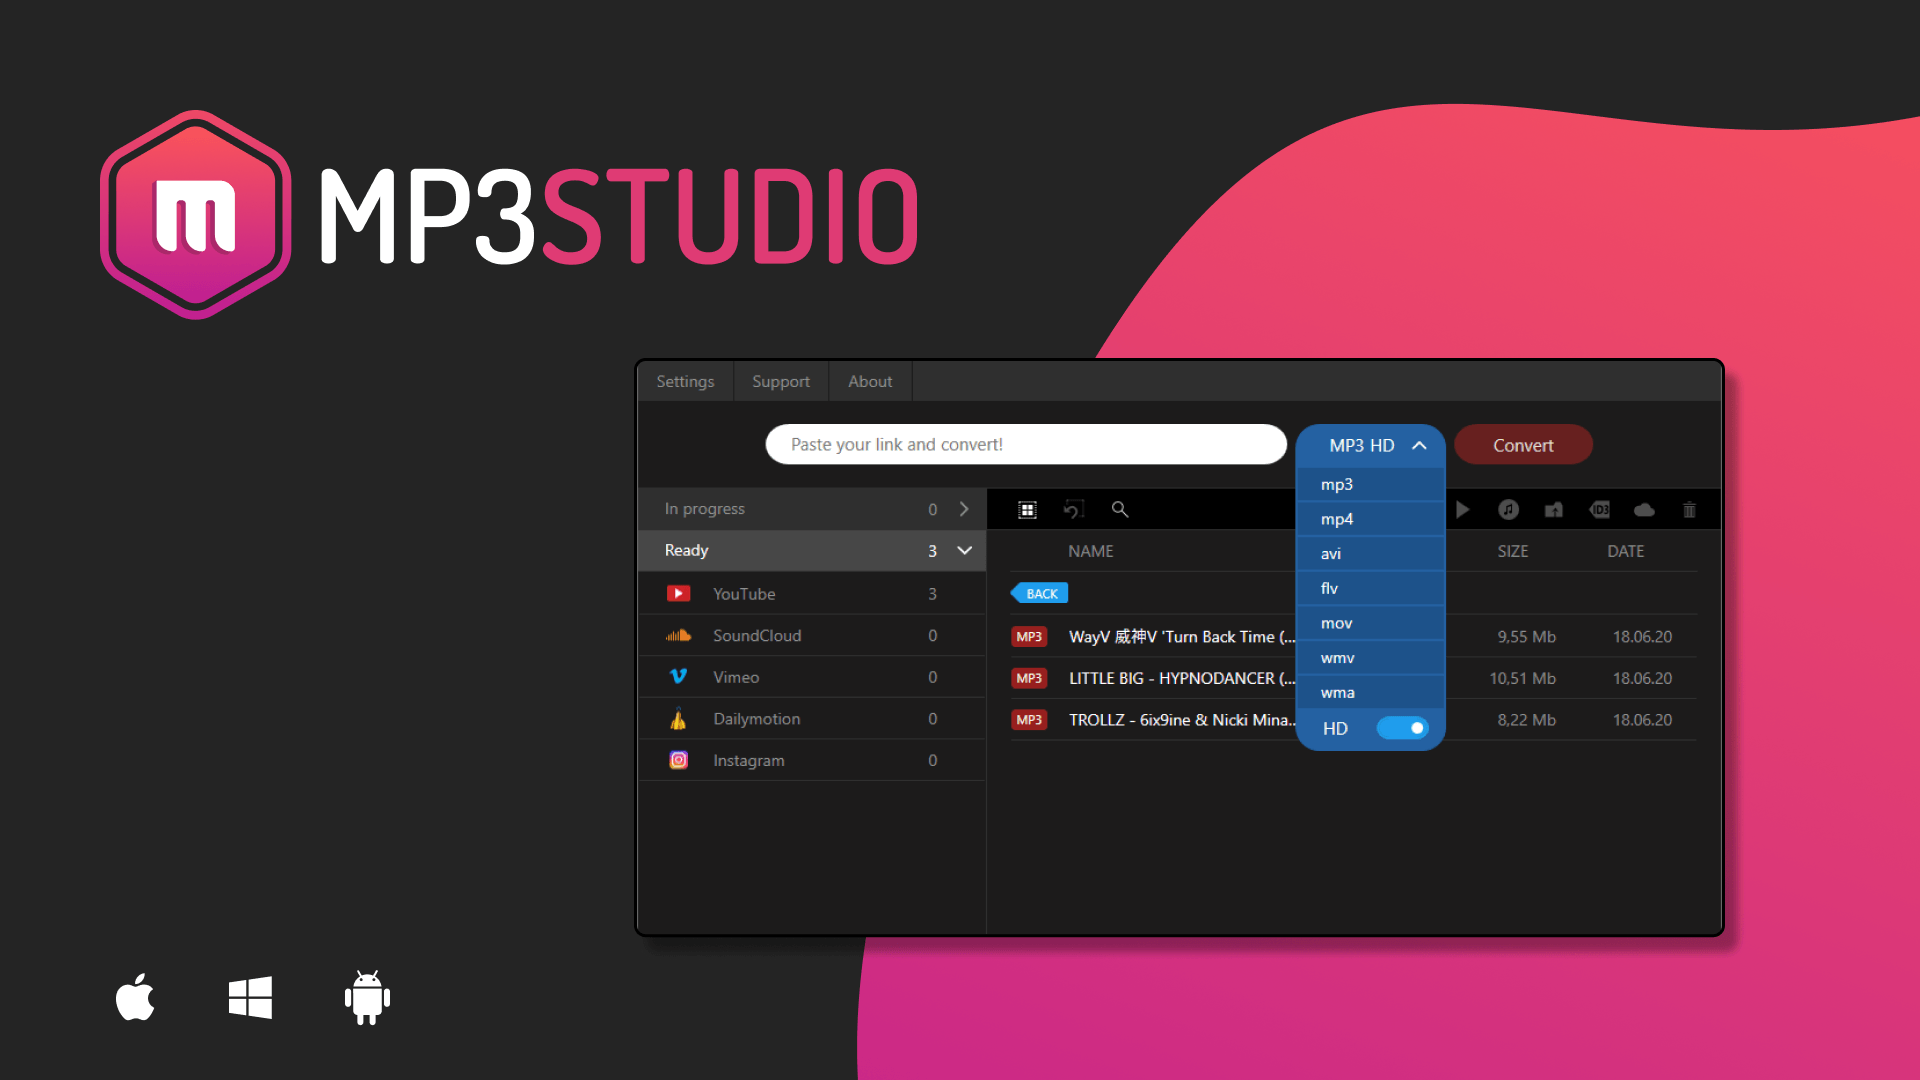This screenshot has height=1080, width=1920.
Task: Click the In progress label
Action: 705,509
